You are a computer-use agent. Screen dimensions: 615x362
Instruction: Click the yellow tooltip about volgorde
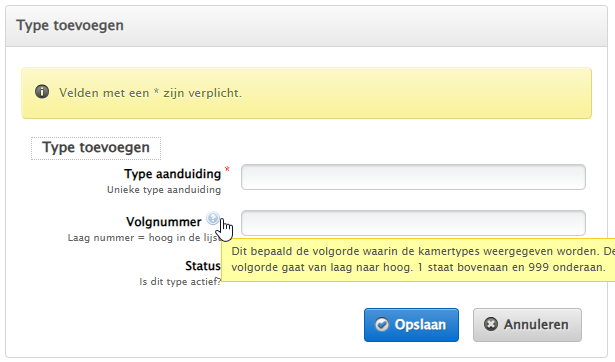click(418, 260)
